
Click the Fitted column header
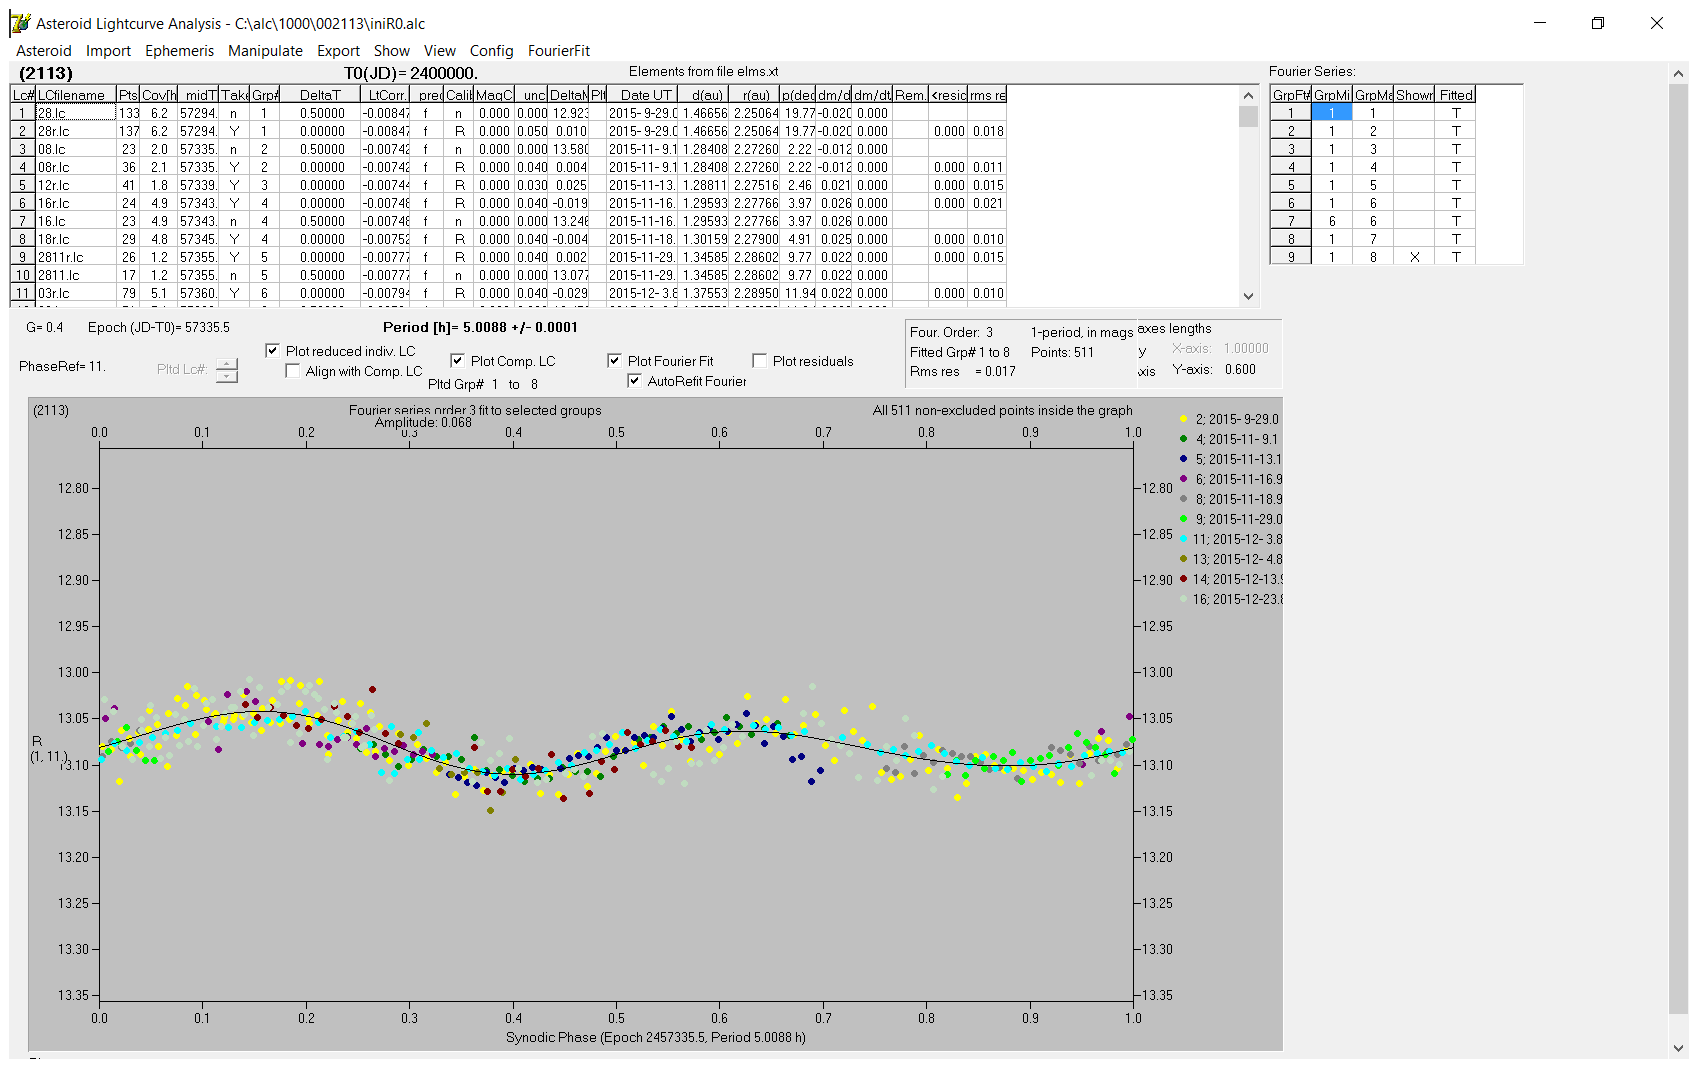tap(1456, 95)
